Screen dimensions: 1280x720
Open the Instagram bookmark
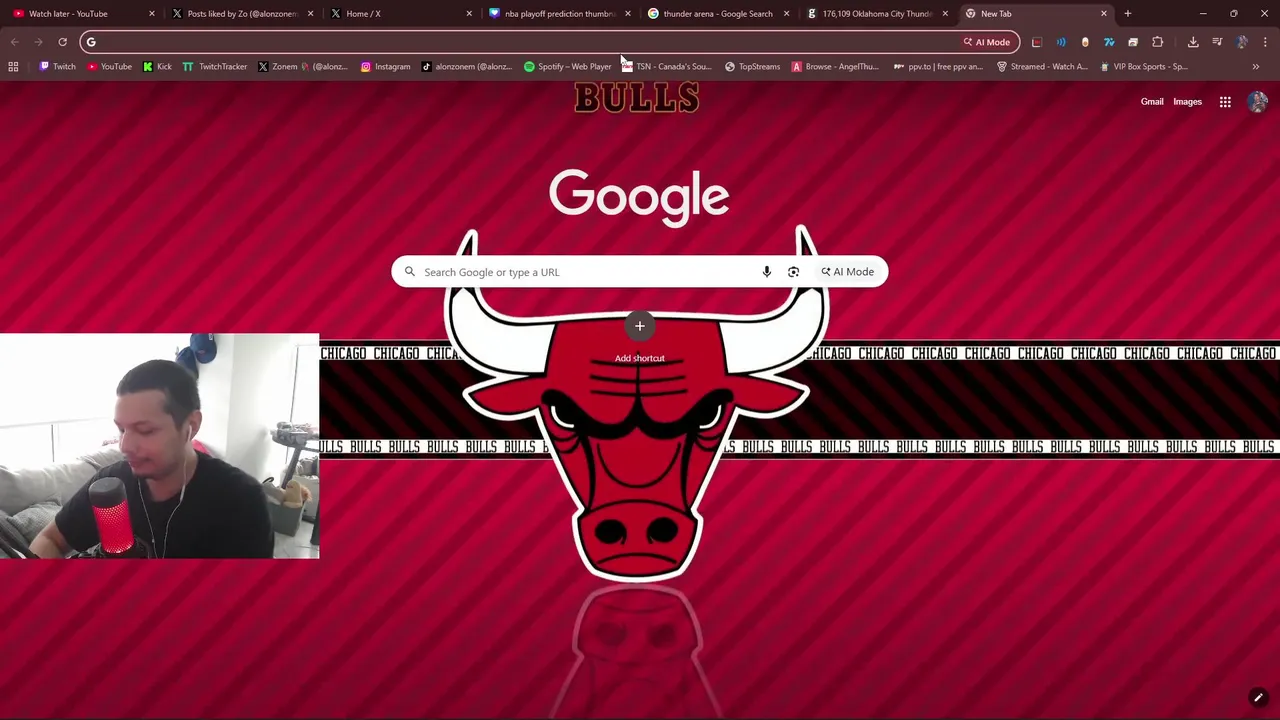385,67
